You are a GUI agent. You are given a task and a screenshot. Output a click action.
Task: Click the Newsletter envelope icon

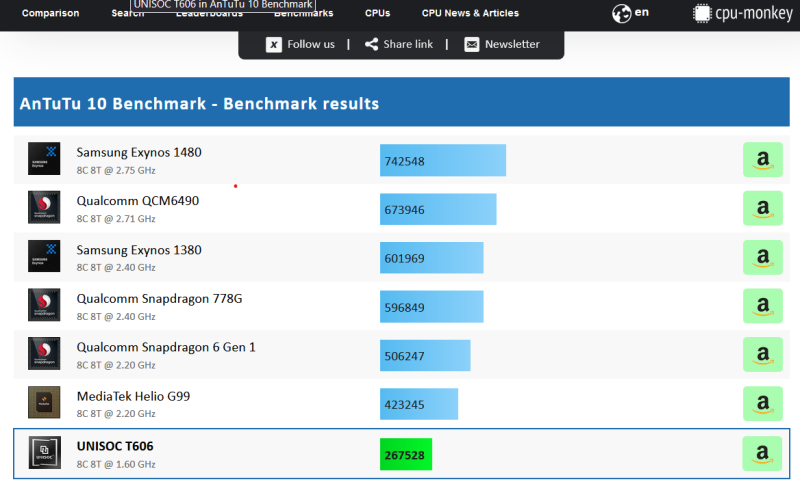pyautogui.click(x=471, y=44)
